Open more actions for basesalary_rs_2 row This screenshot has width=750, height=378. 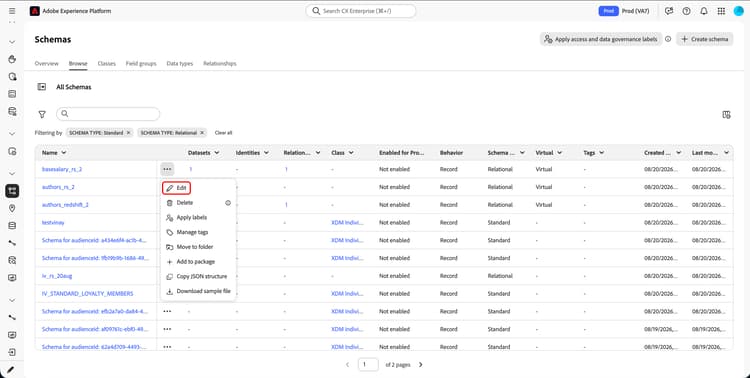click(167, 169)
